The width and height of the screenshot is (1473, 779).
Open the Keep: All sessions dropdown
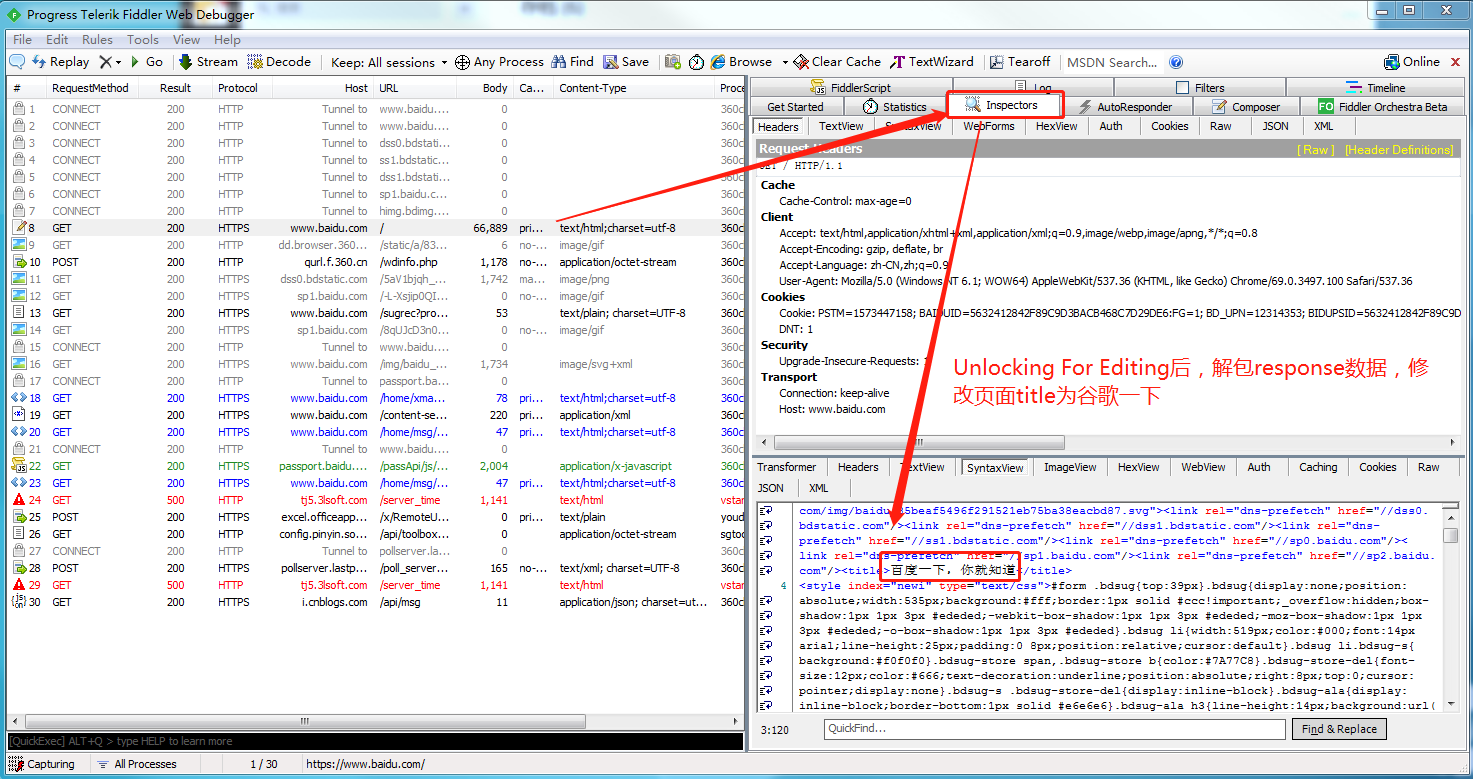[x=390, y=62]
